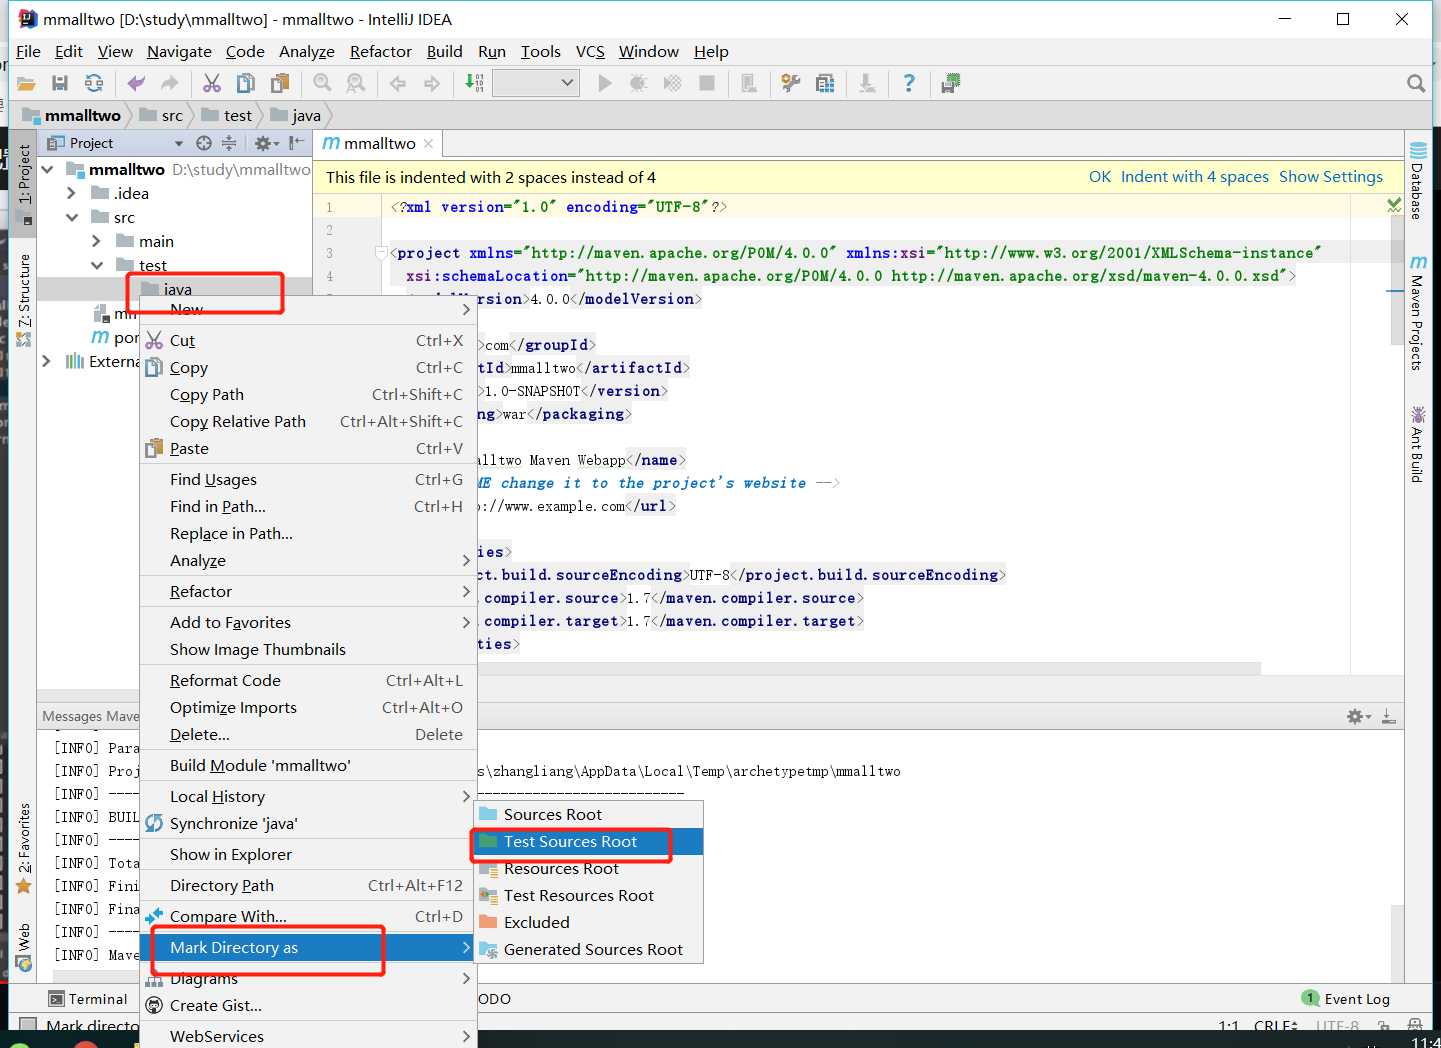Click the editor horizontal scrollbar
Viewport: 1441px width, 1048px height.
tap(868, 668)
